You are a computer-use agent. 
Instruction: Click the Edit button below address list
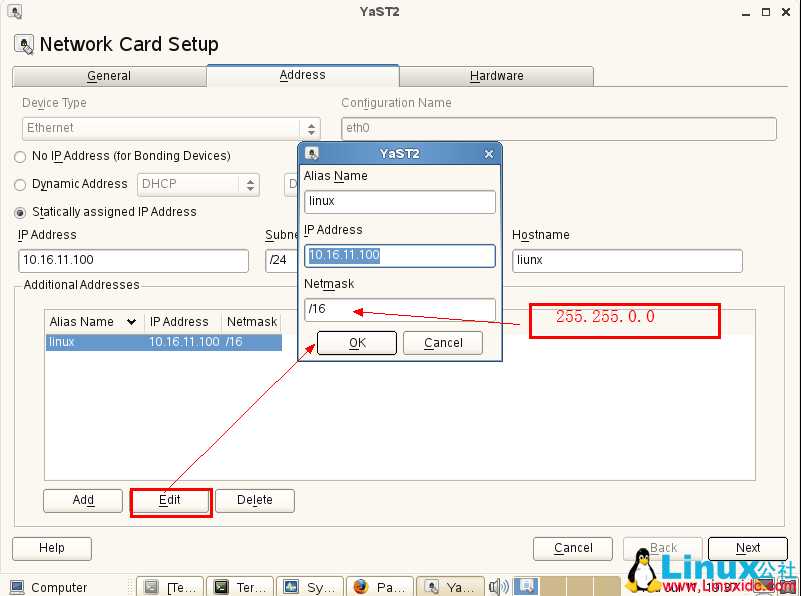[170, 500]
